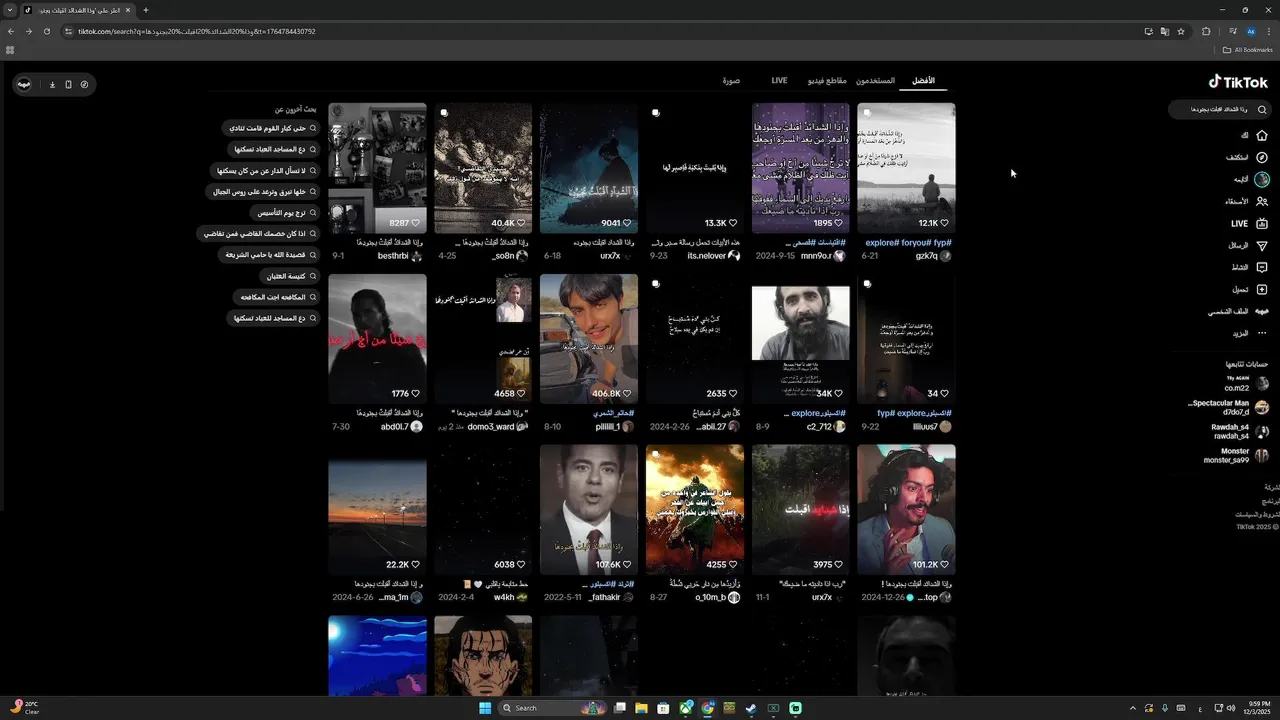1280x720 pixels.
Task: Open video thumbnail with 12.1K likes
Action: (906, 168)
